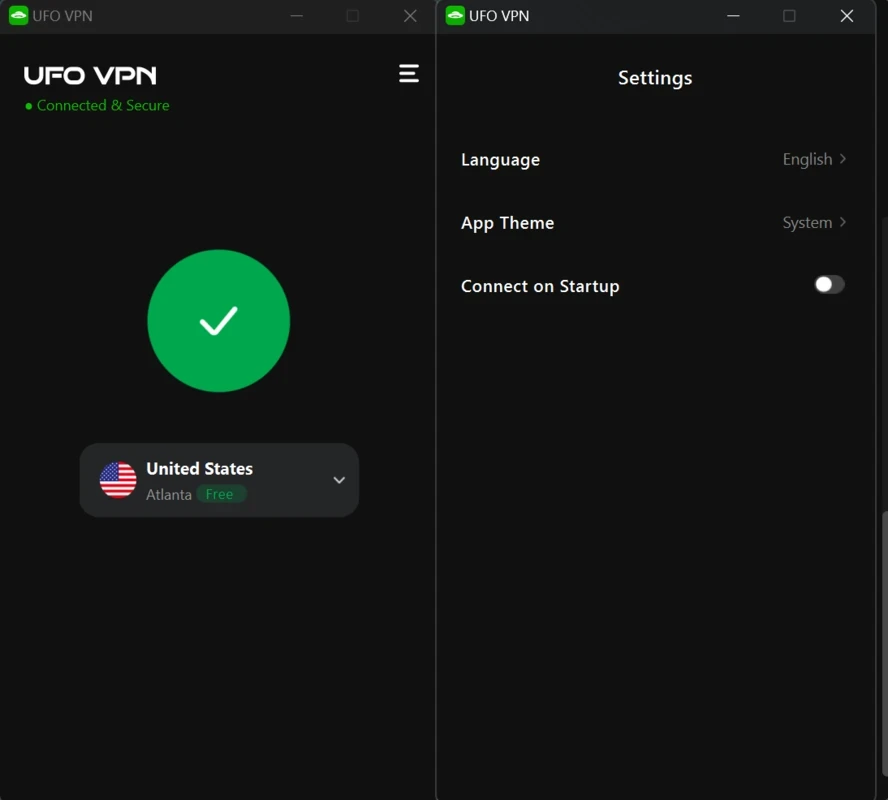
Task: Select the Language settings row
Action: pos(654,160)
